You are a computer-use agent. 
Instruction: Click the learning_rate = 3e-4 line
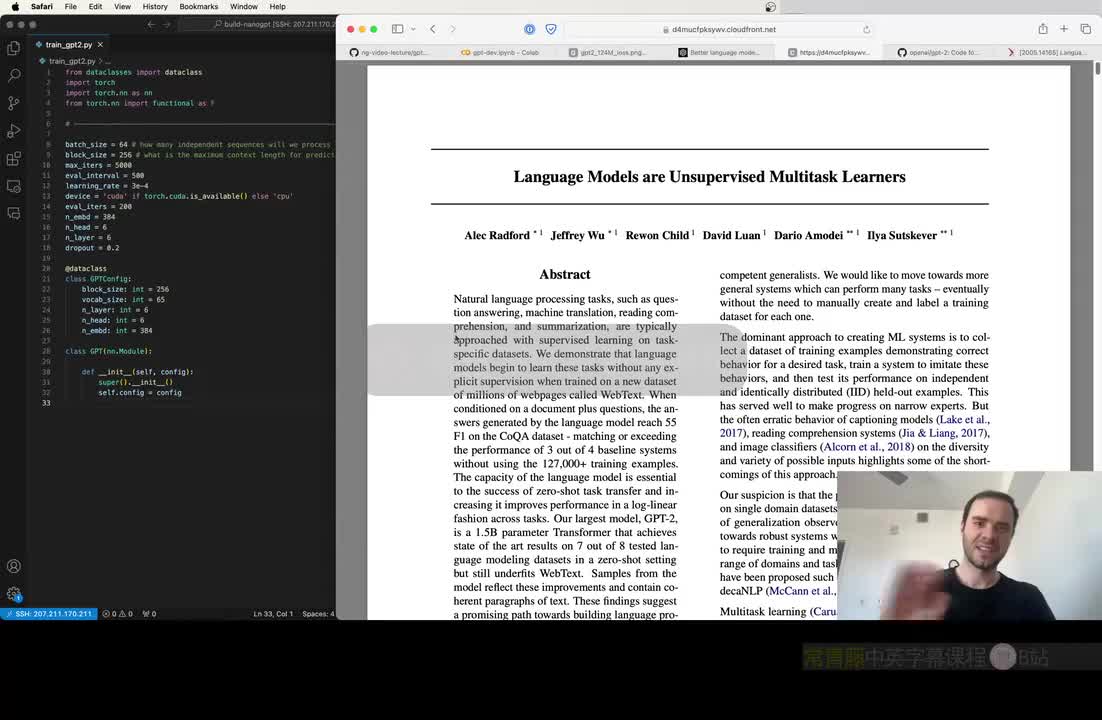tap(107, 186)
